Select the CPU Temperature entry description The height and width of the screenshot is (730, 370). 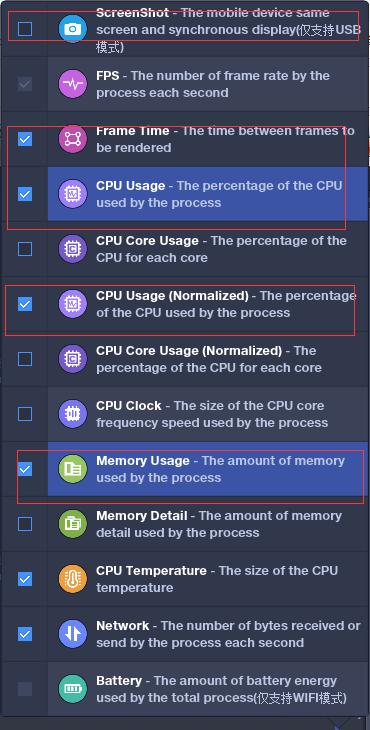pyautogui.click(x=217, y=579)
